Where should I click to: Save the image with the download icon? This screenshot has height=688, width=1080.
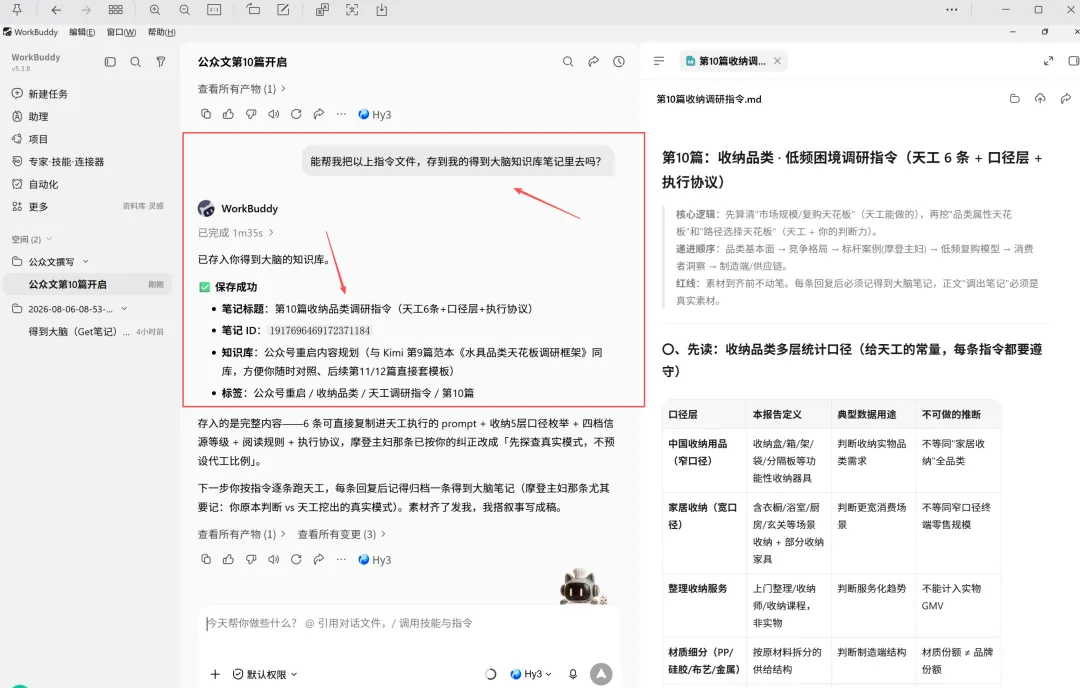[382, 10]
